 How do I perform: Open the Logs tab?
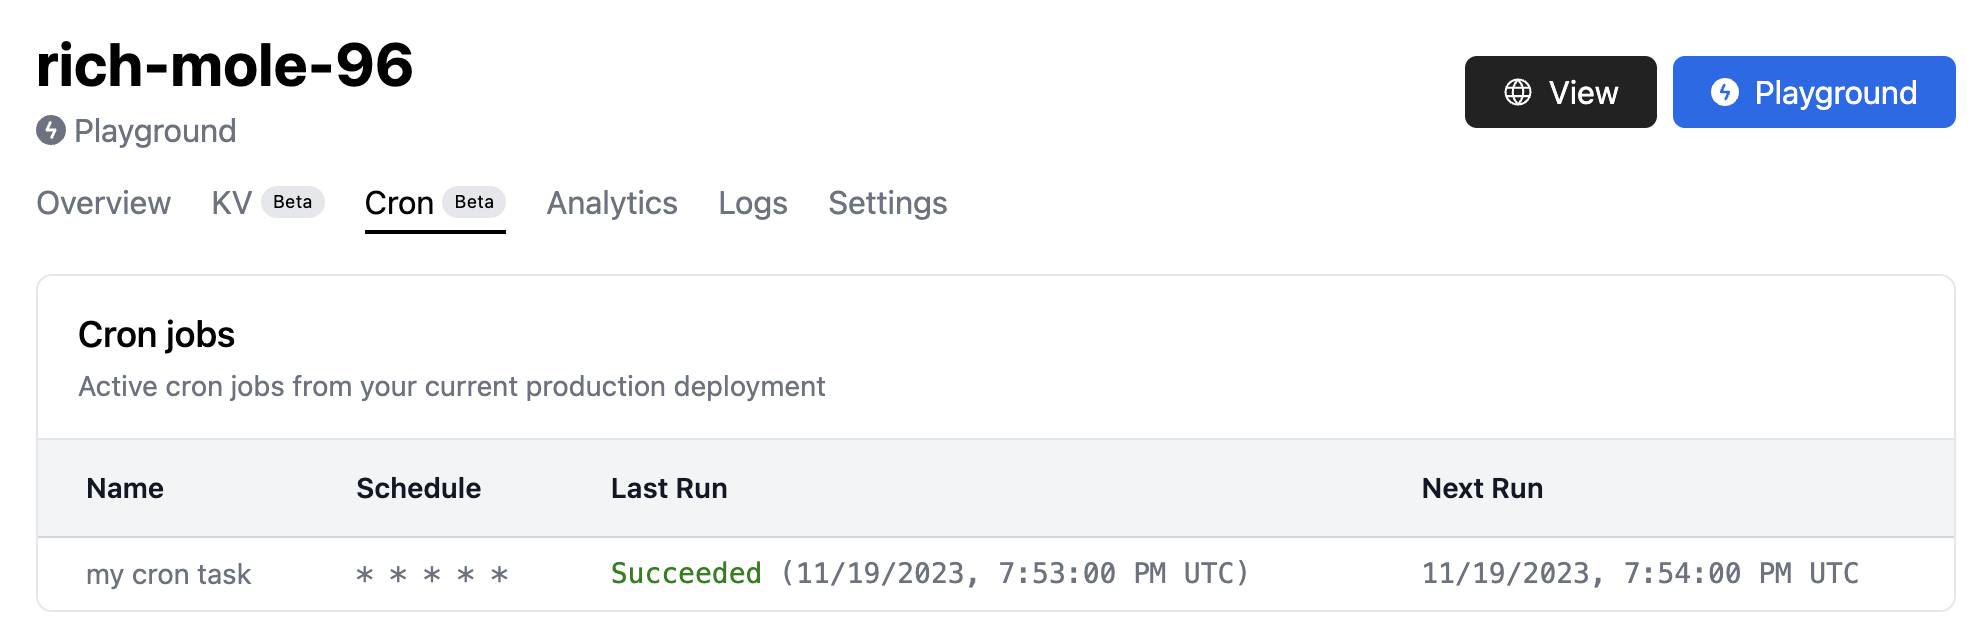coord(752,203)
